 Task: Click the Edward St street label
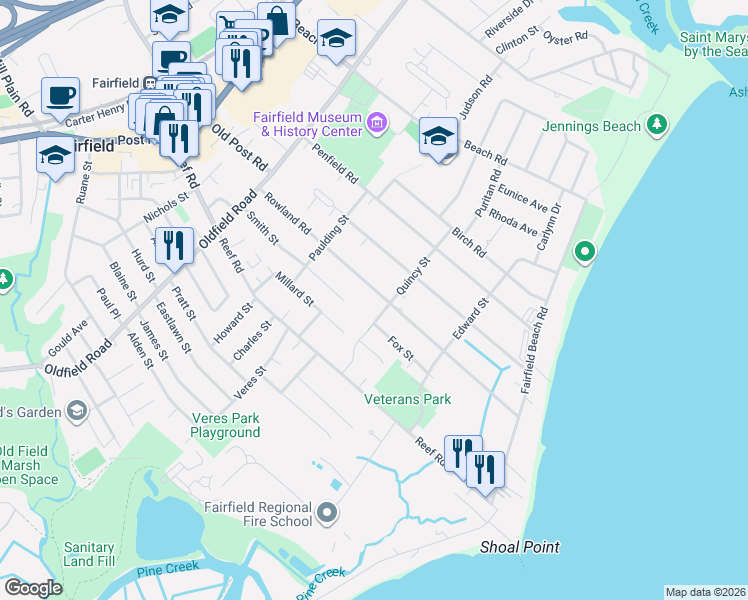click(471, 319)
